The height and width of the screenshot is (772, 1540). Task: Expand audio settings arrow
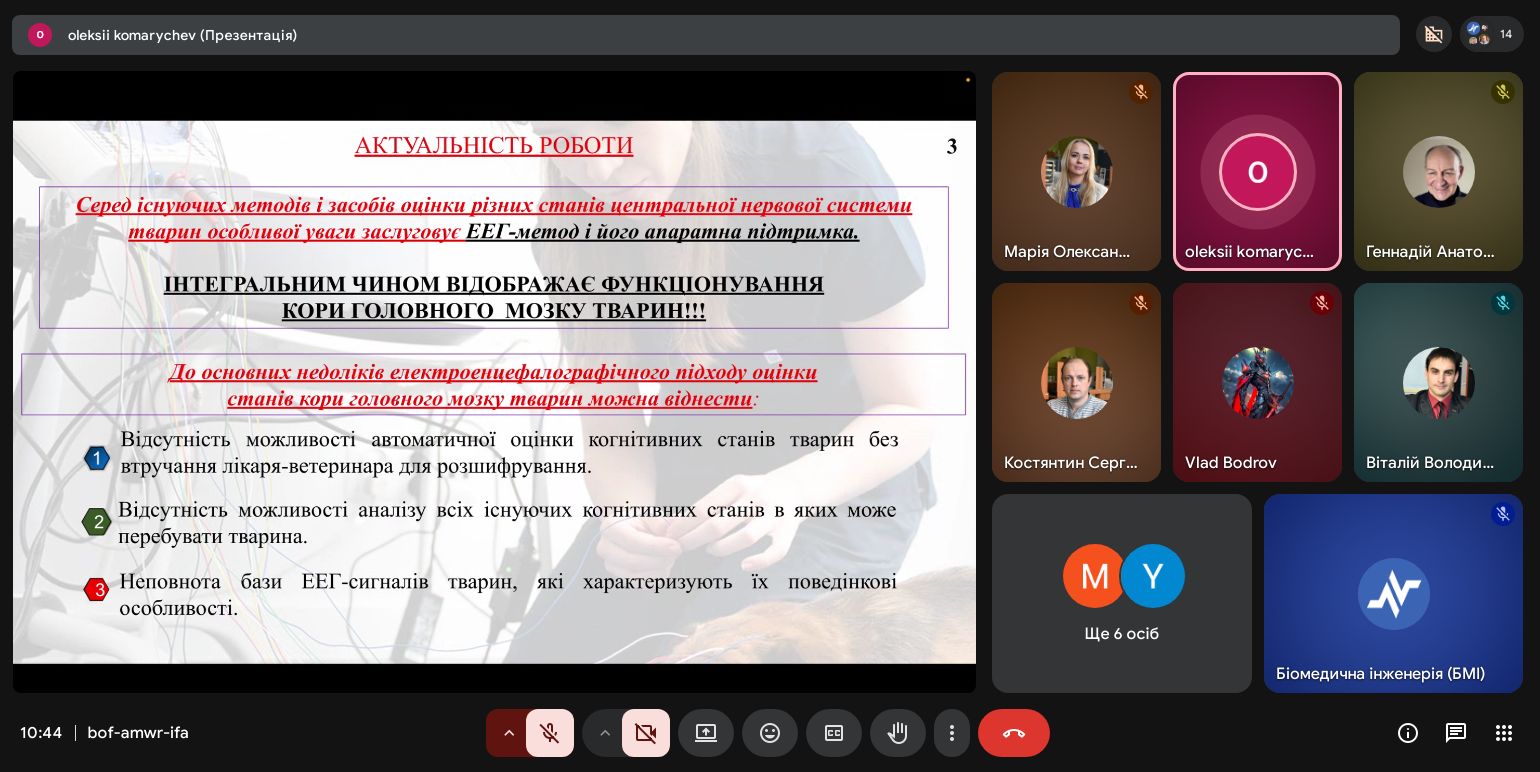pos(508,733)
